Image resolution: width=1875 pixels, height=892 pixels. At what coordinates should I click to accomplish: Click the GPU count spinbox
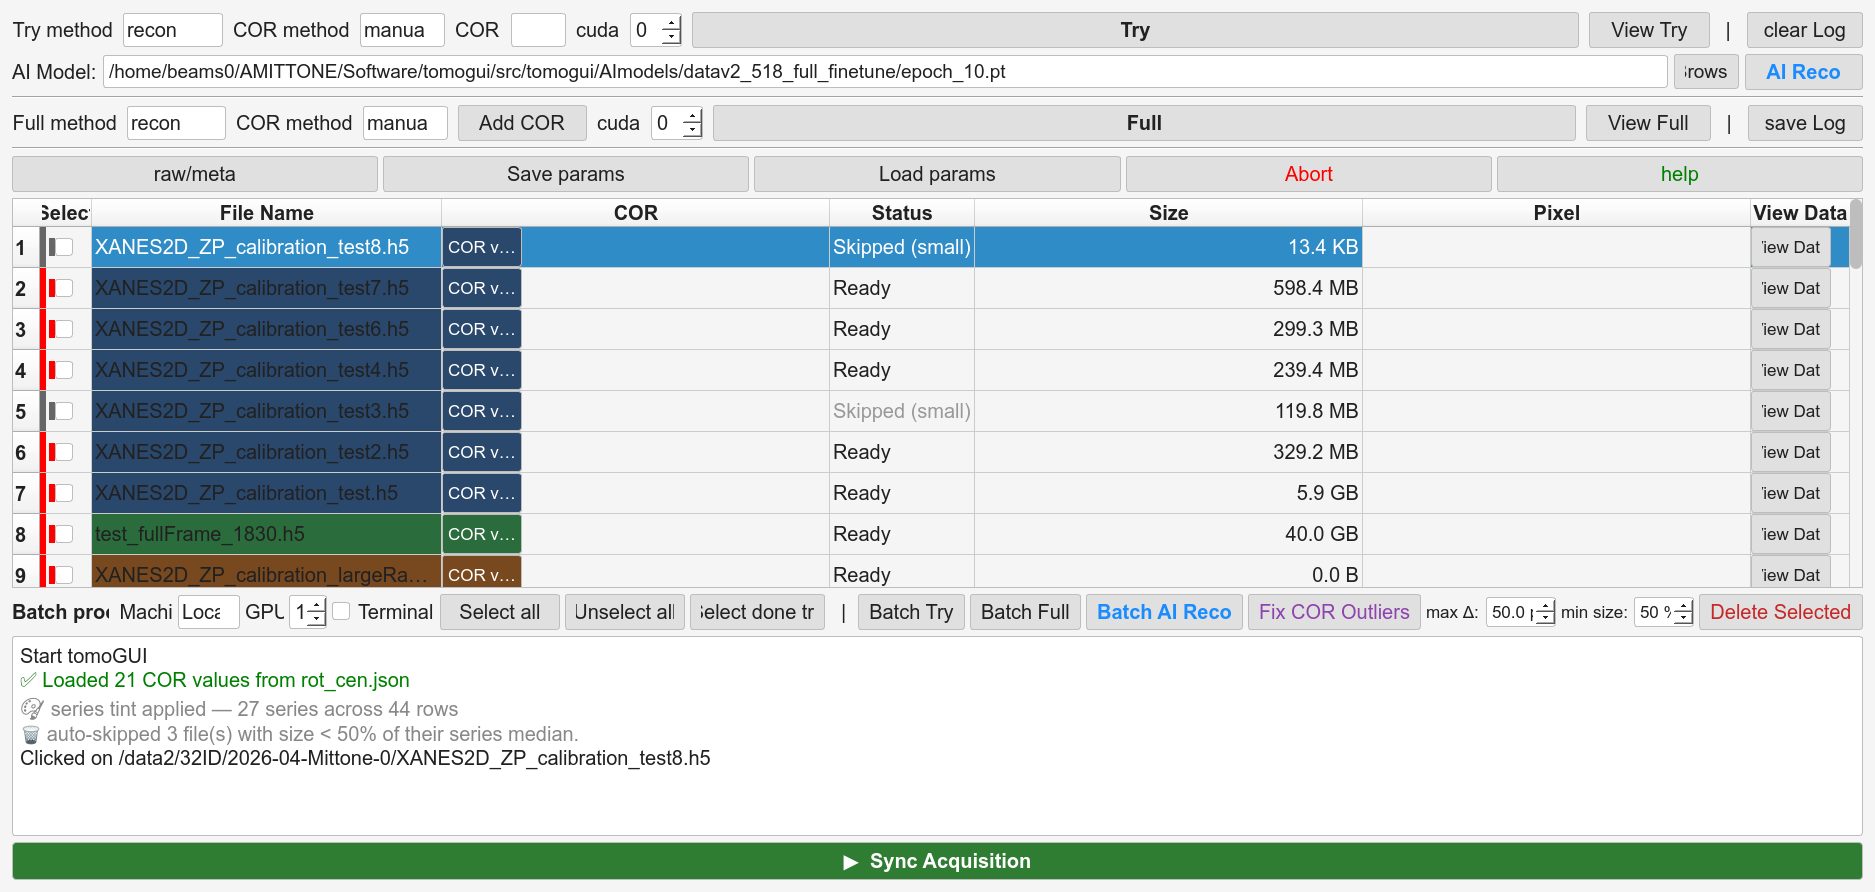[x=308, y=612]
